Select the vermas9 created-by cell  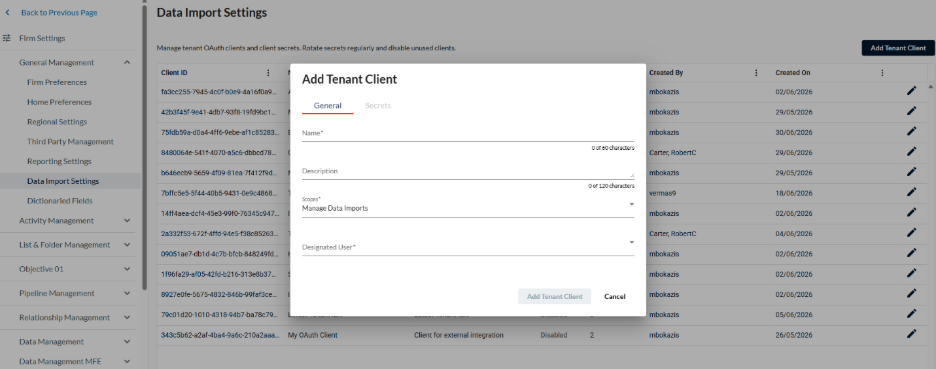(664, 193)
